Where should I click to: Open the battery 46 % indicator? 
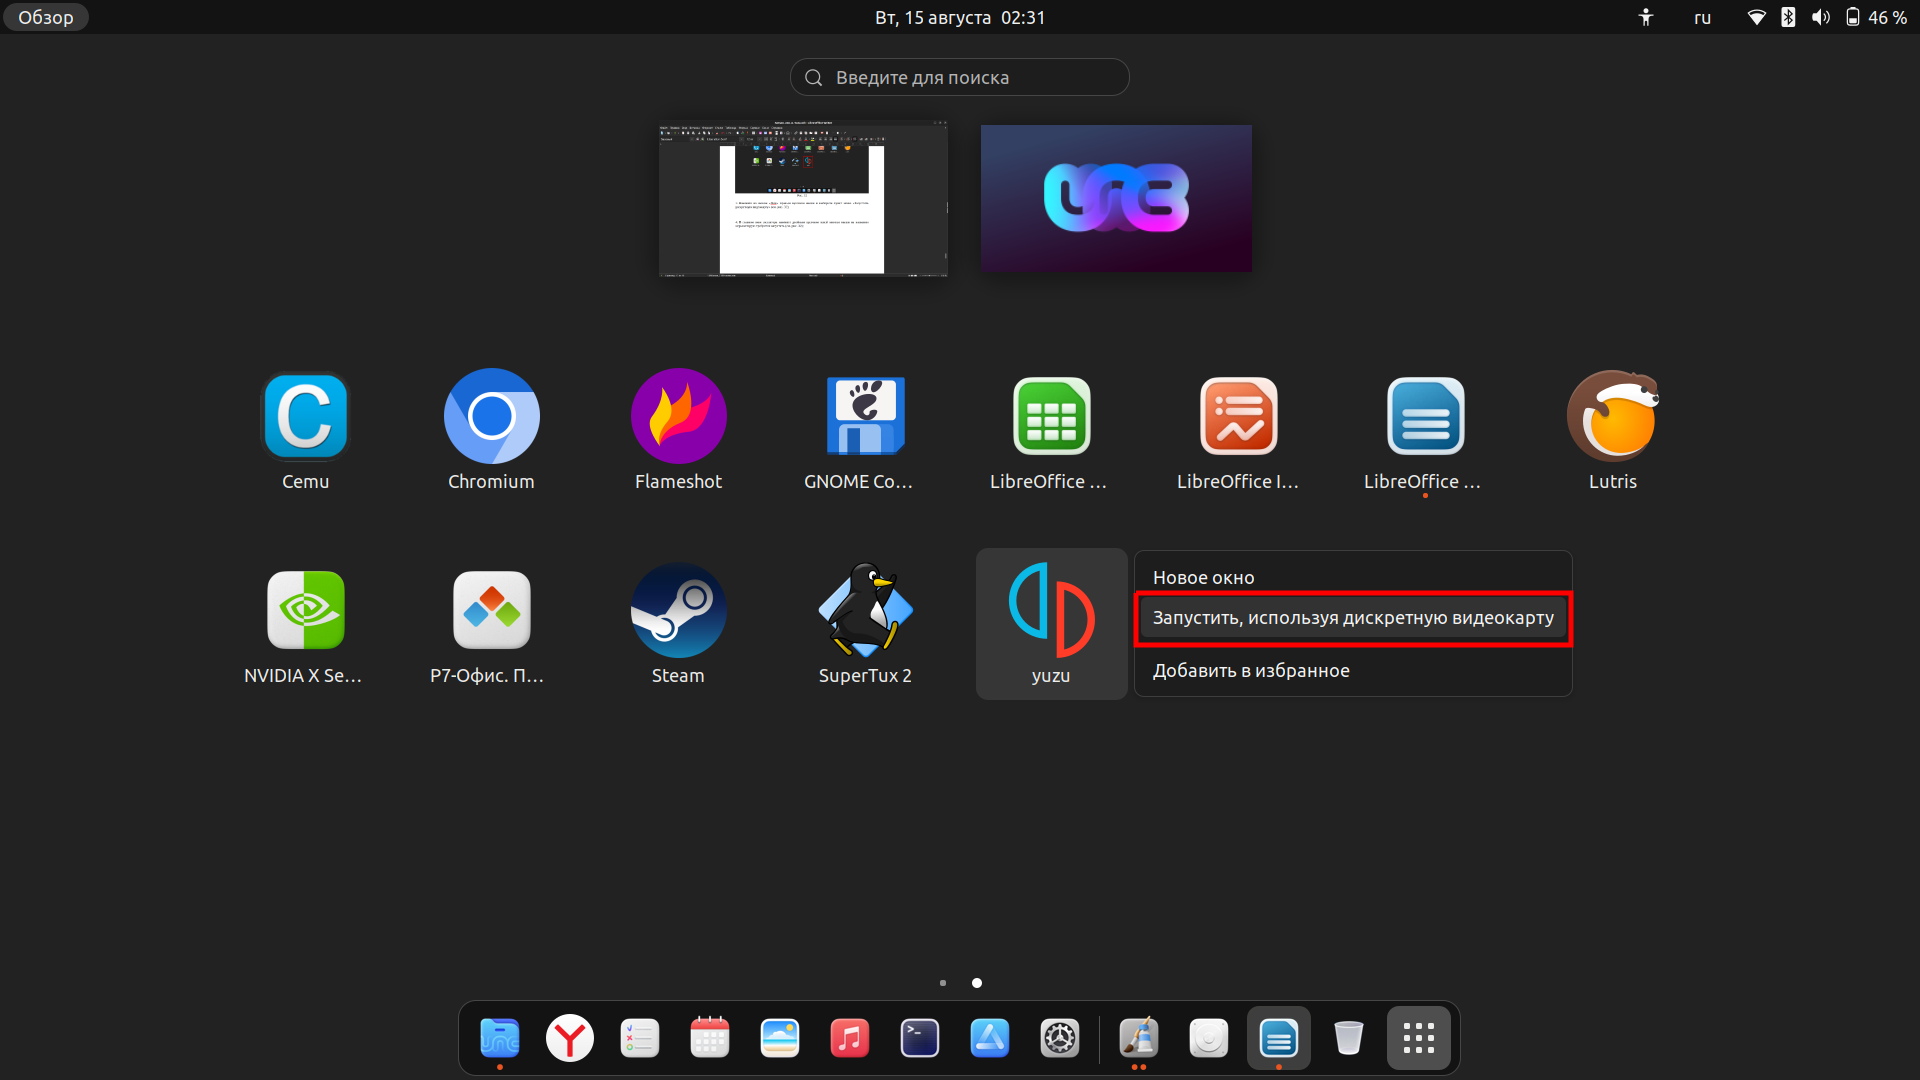click(x=1877, y=17)
